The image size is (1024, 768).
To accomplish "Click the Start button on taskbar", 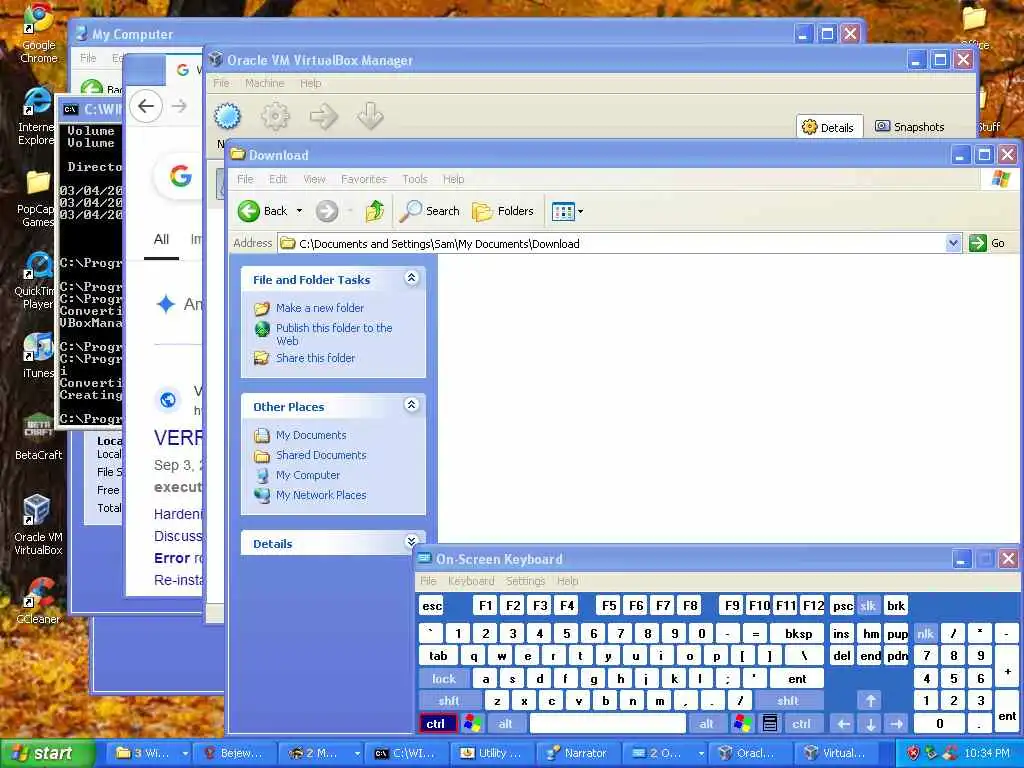I will [46, 753].
